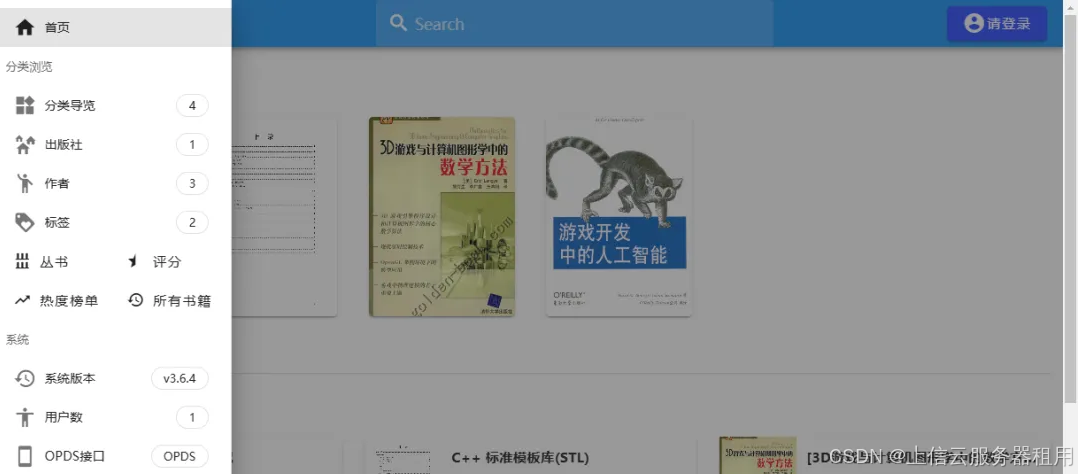
Task: Open 所有书籍 all books list
Action: [x=182, y=301]
